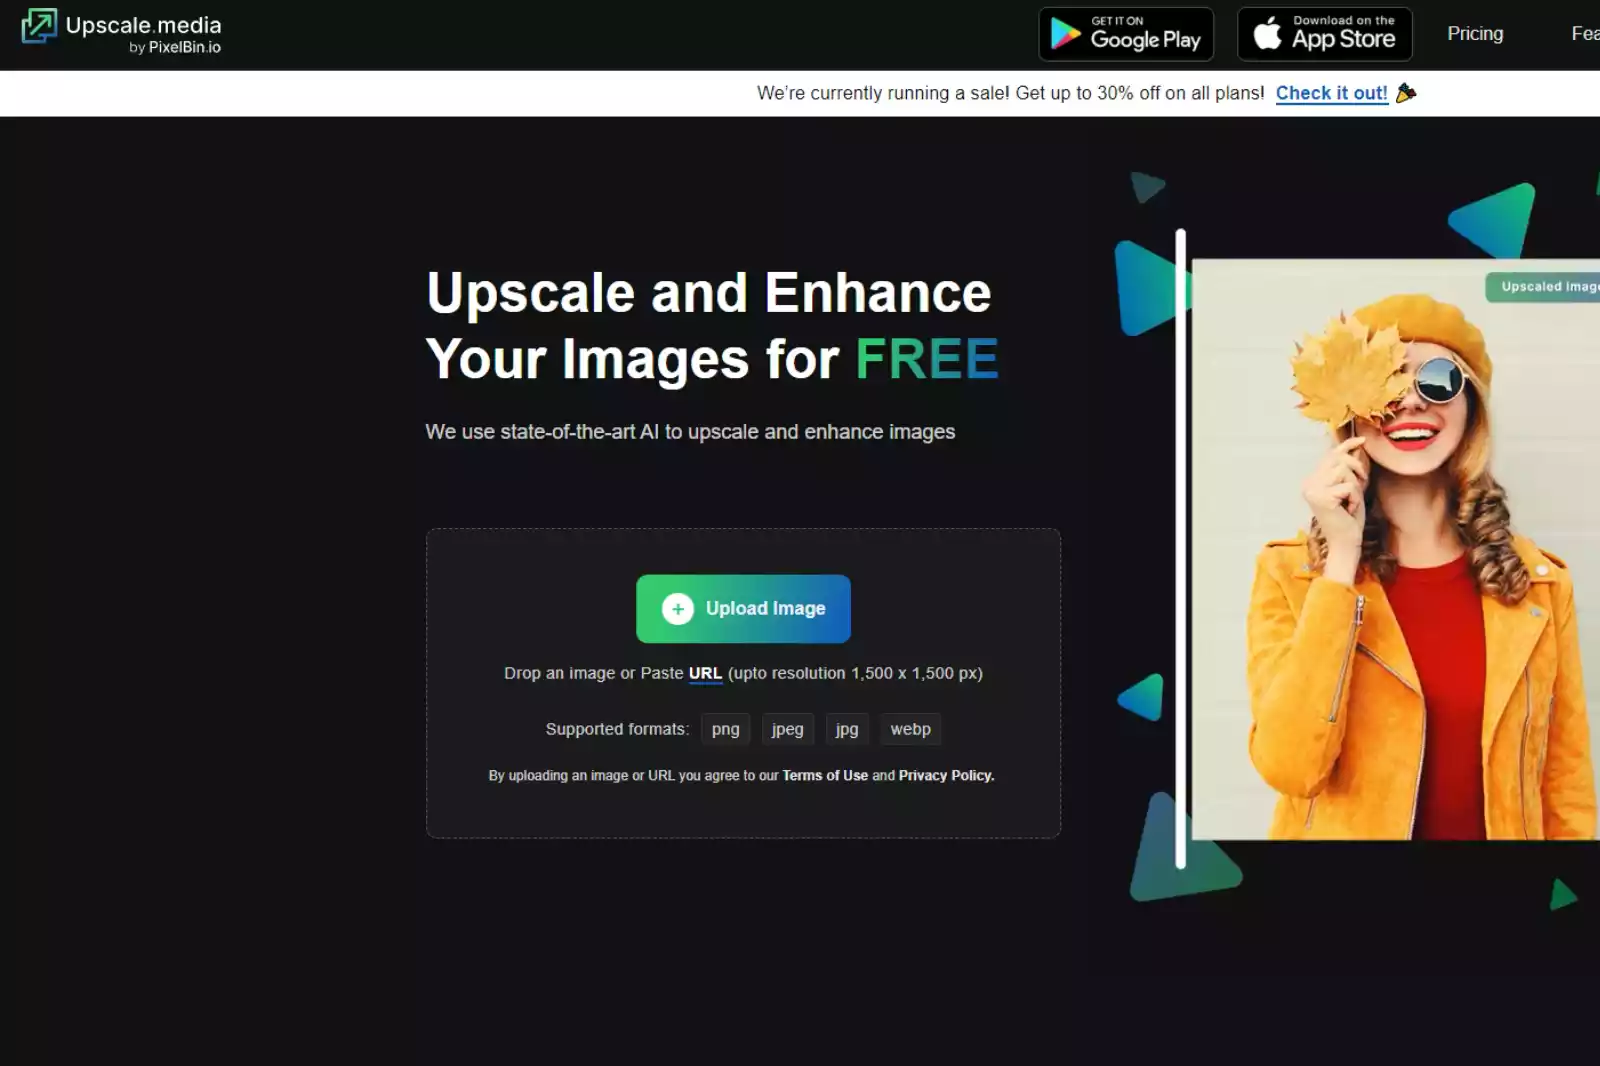Image resolution: width=1600 pixels, height=1066 pixels.
Task: Select the jpeg format chip
Action: point(788,729)
